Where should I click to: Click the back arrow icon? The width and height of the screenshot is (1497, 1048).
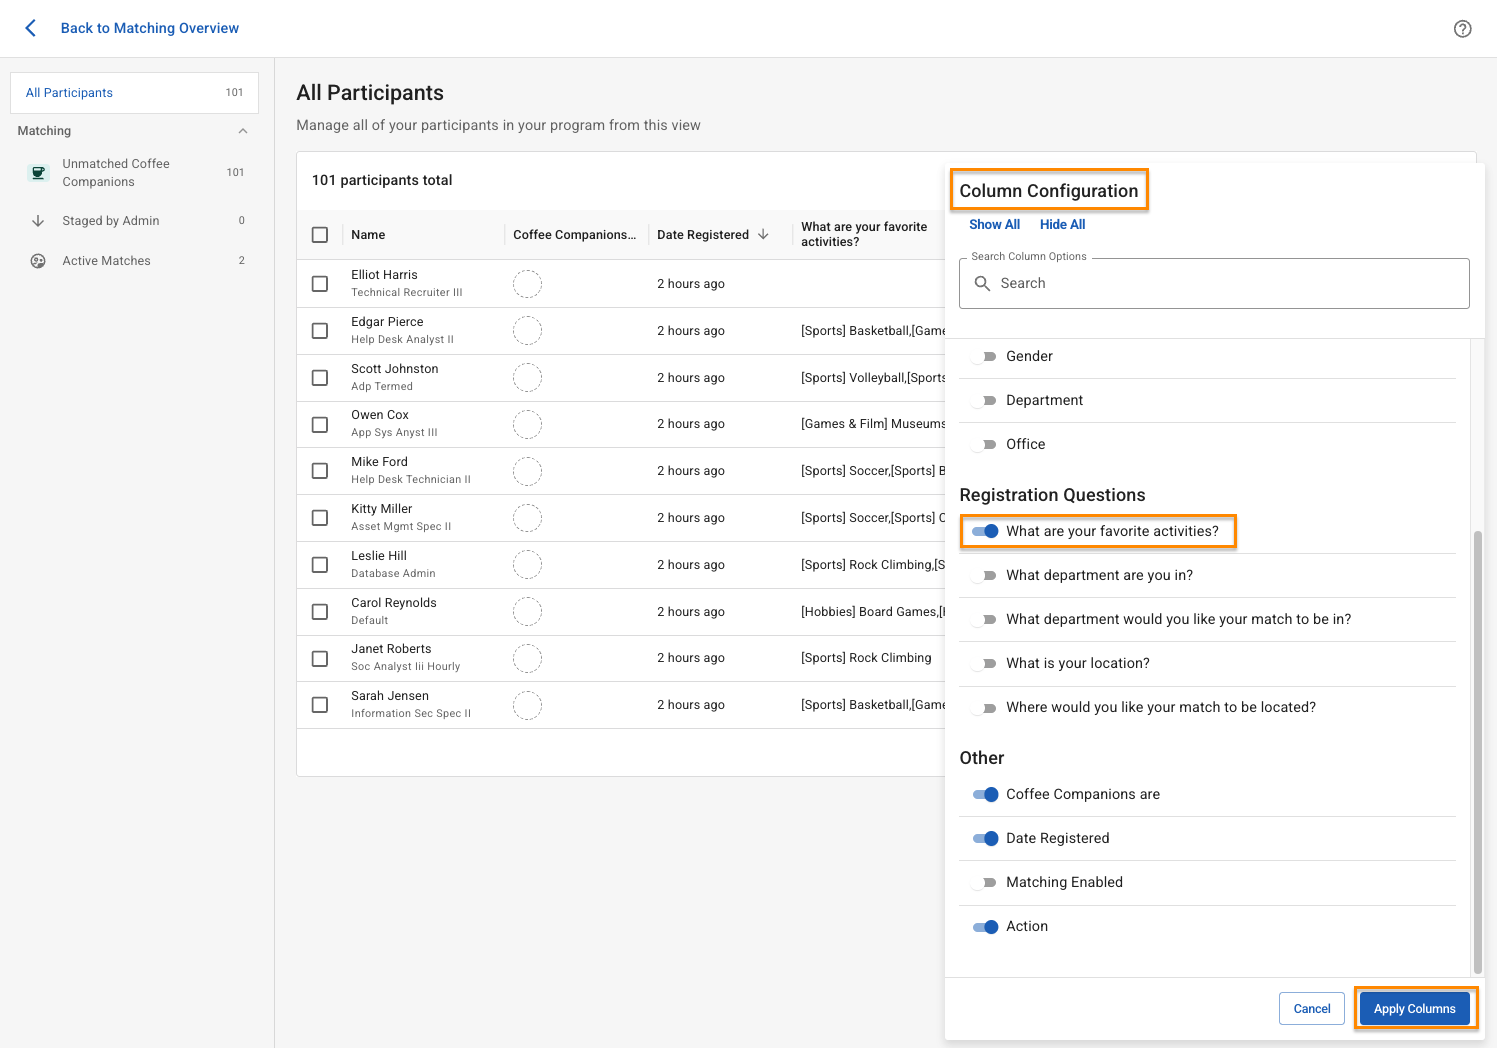pos(31,28)
